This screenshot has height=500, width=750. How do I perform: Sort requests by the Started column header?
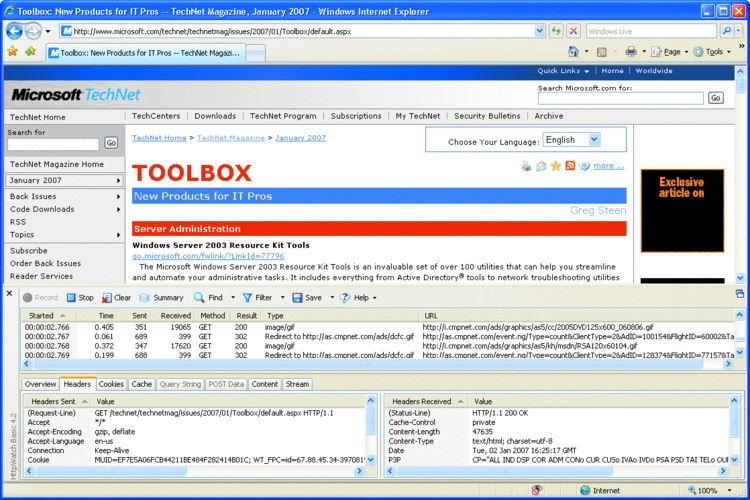pos(47,316)
